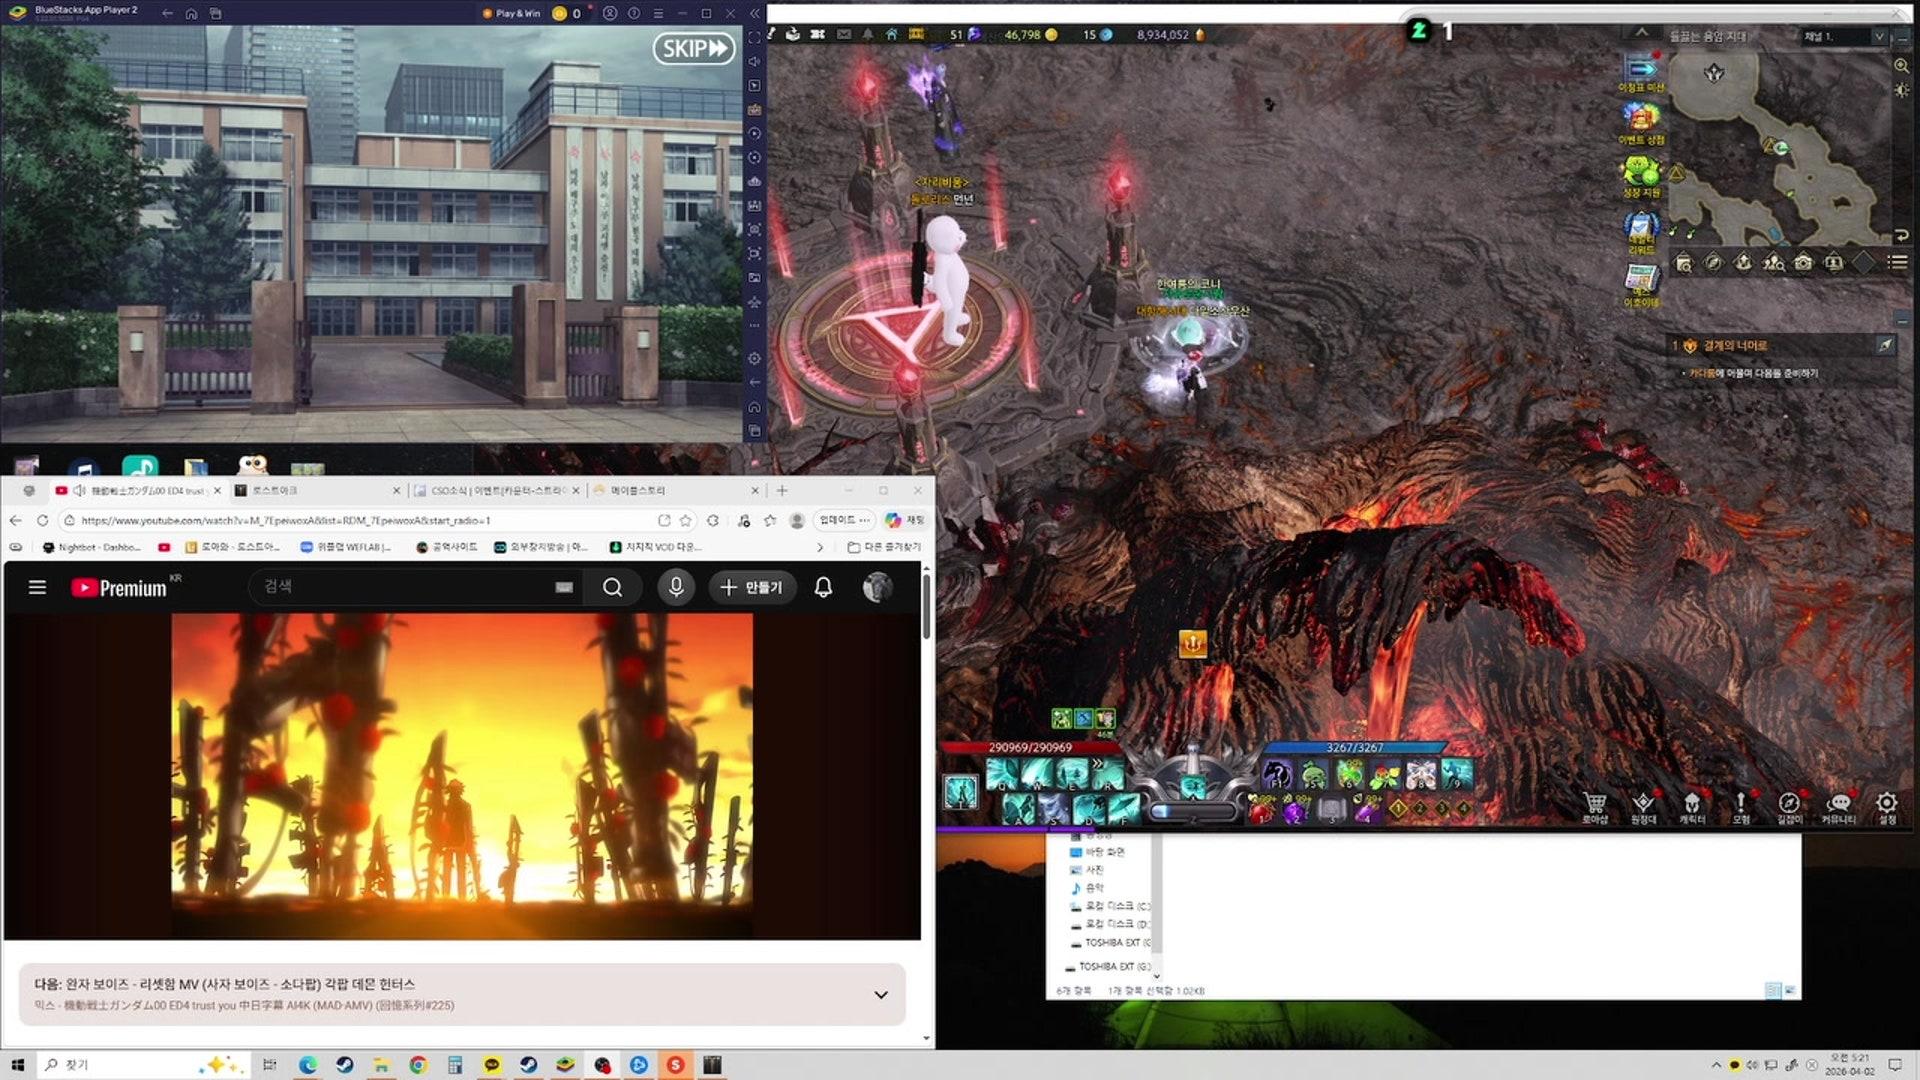
Task: Open the game 설정 gear icon
Action: 1886,804
